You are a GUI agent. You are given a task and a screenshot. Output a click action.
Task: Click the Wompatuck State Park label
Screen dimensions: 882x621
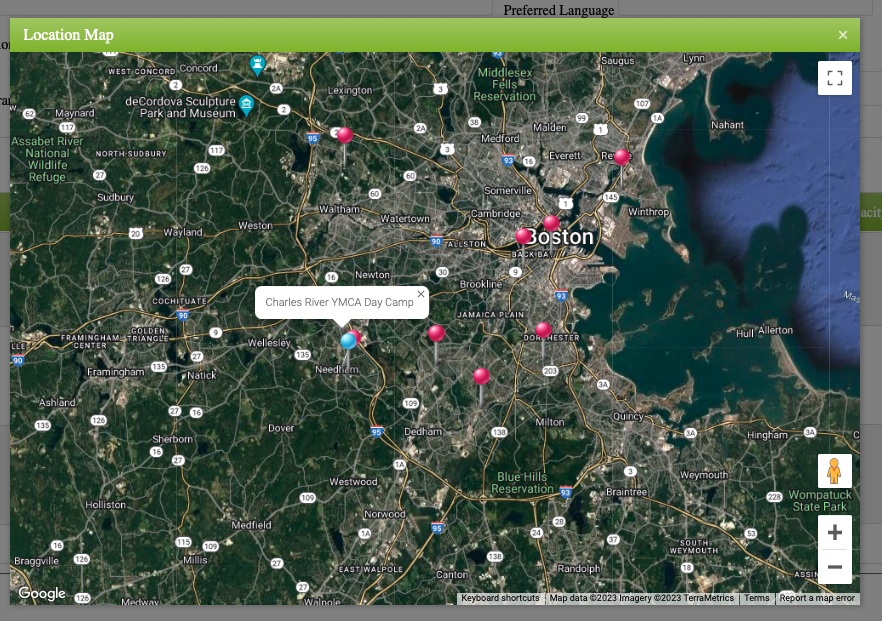[x=820, y=501]
